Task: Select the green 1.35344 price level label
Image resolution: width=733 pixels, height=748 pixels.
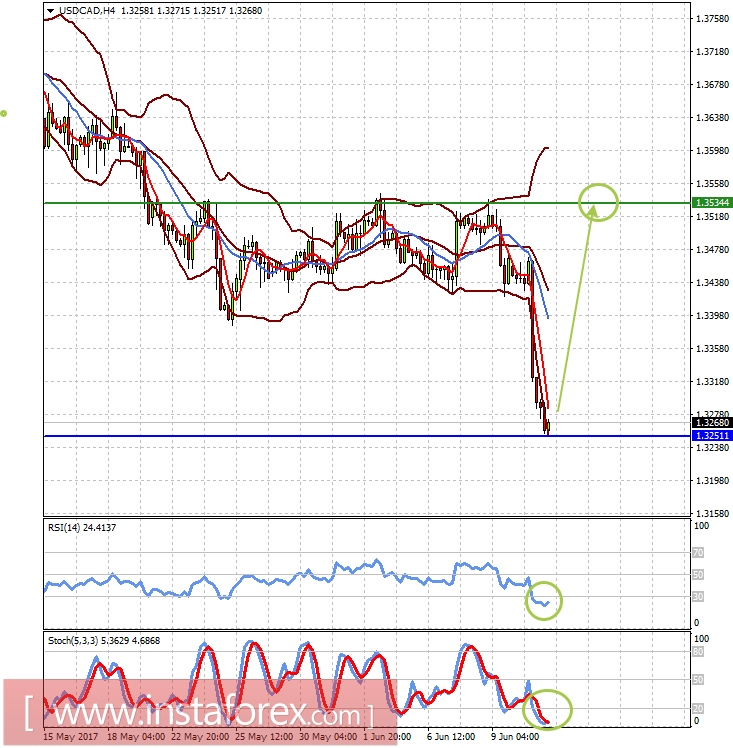Action: pyautogui.click(x=712, y=203)
